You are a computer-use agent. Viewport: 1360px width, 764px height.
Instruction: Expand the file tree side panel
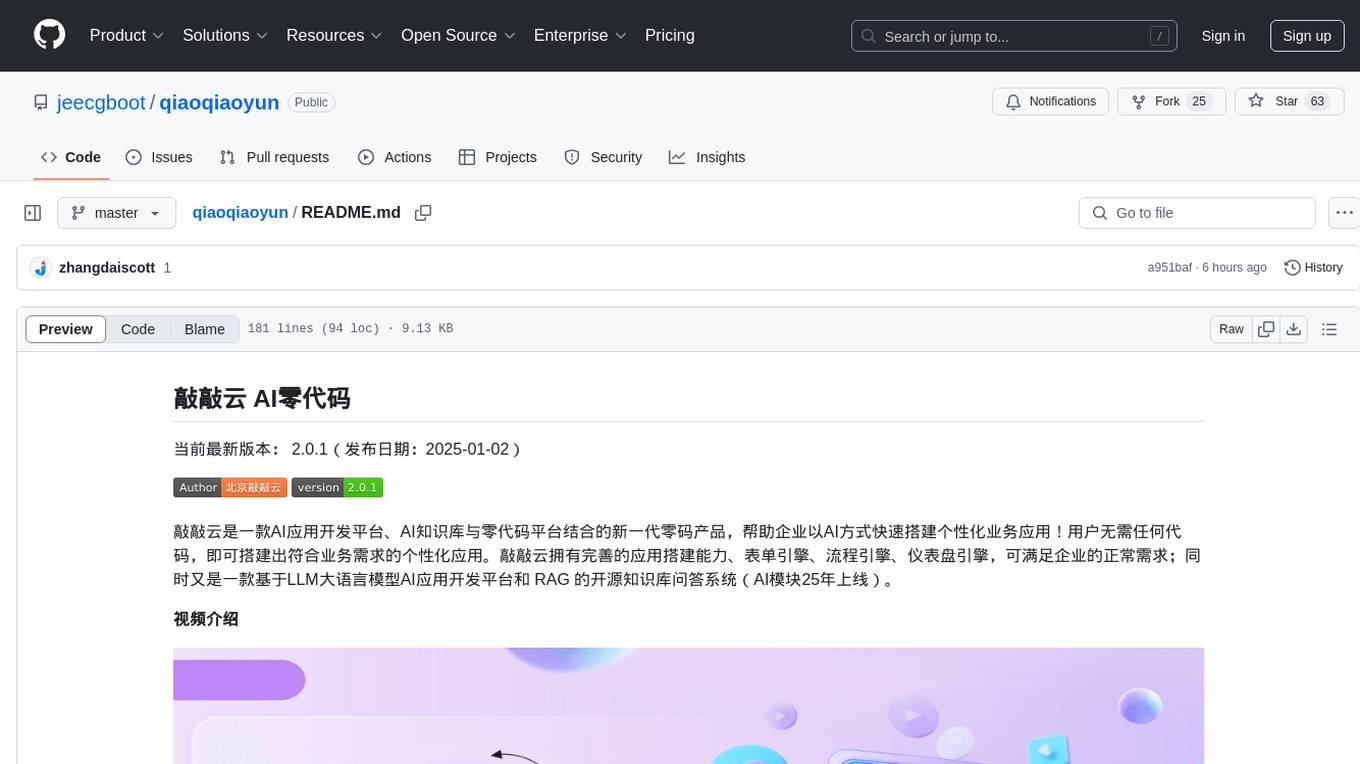click(x=32, y=213)
